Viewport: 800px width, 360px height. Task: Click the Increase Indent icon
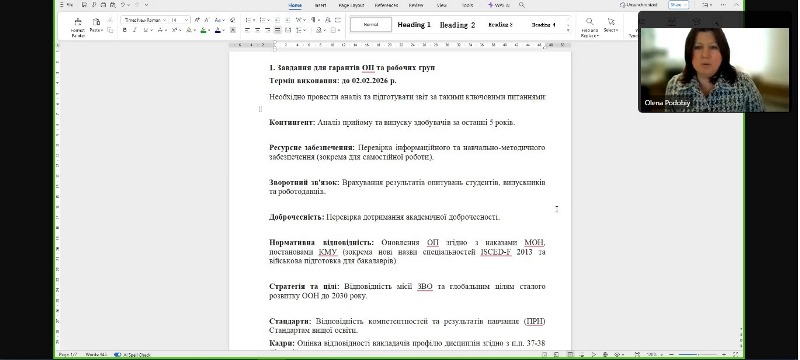(288, 20)
